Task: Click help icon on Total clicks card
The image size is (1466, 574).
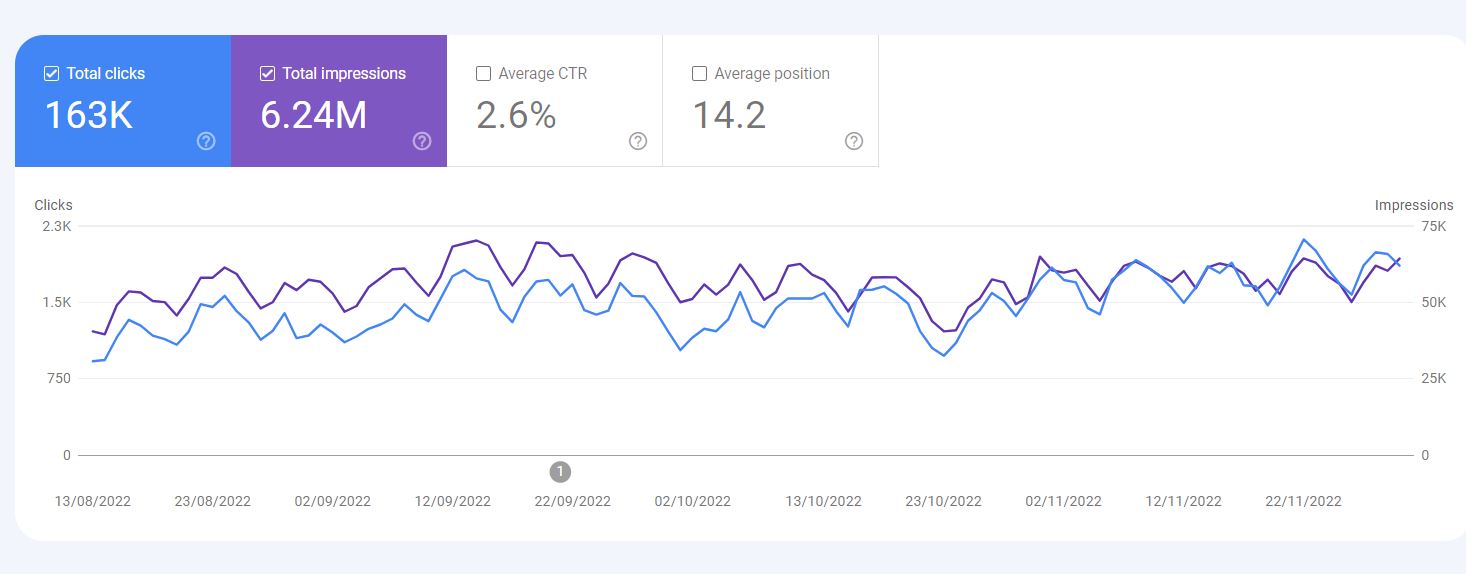Action: [206, 141]
